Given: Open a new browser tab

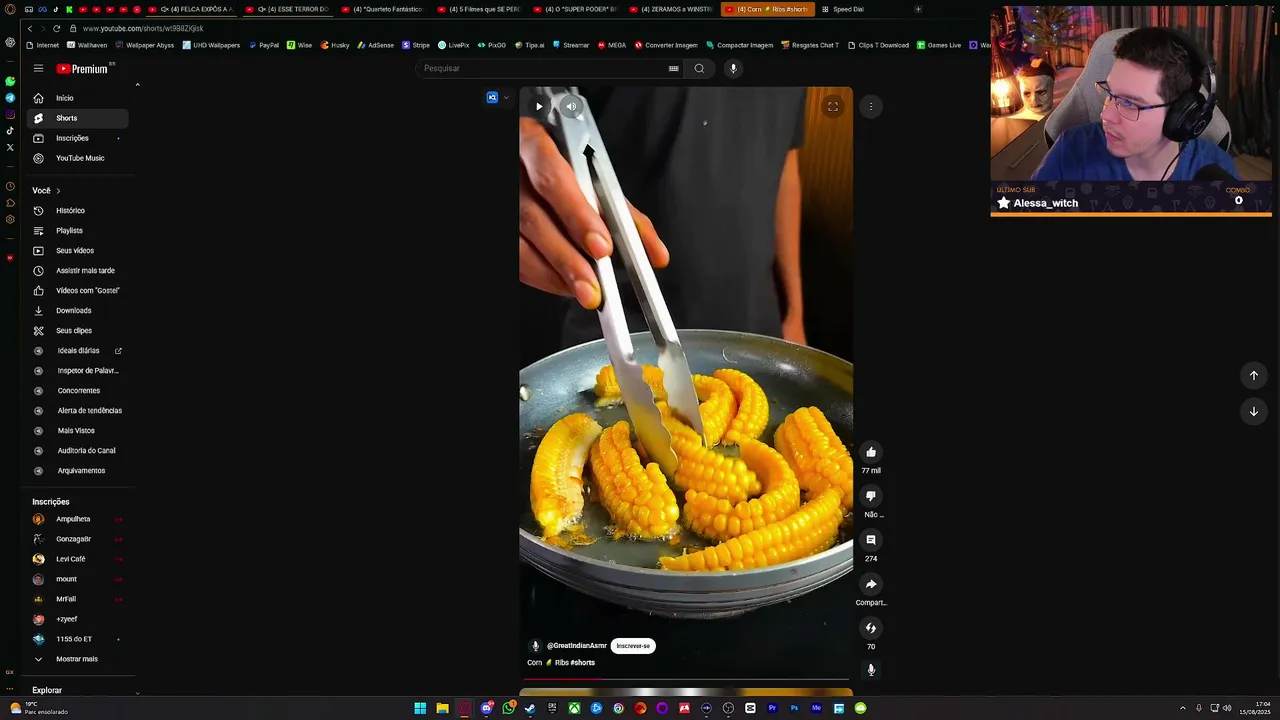Looking at the screenshot, I should tap(918, 9).
